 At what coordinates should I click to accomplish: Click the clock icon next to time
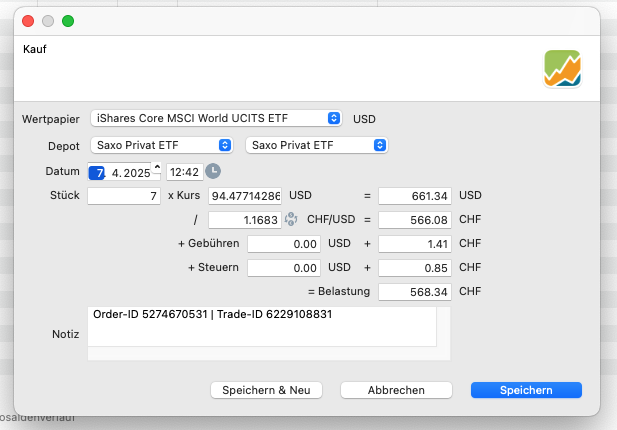pyautogui.click(x=213, y=171)
